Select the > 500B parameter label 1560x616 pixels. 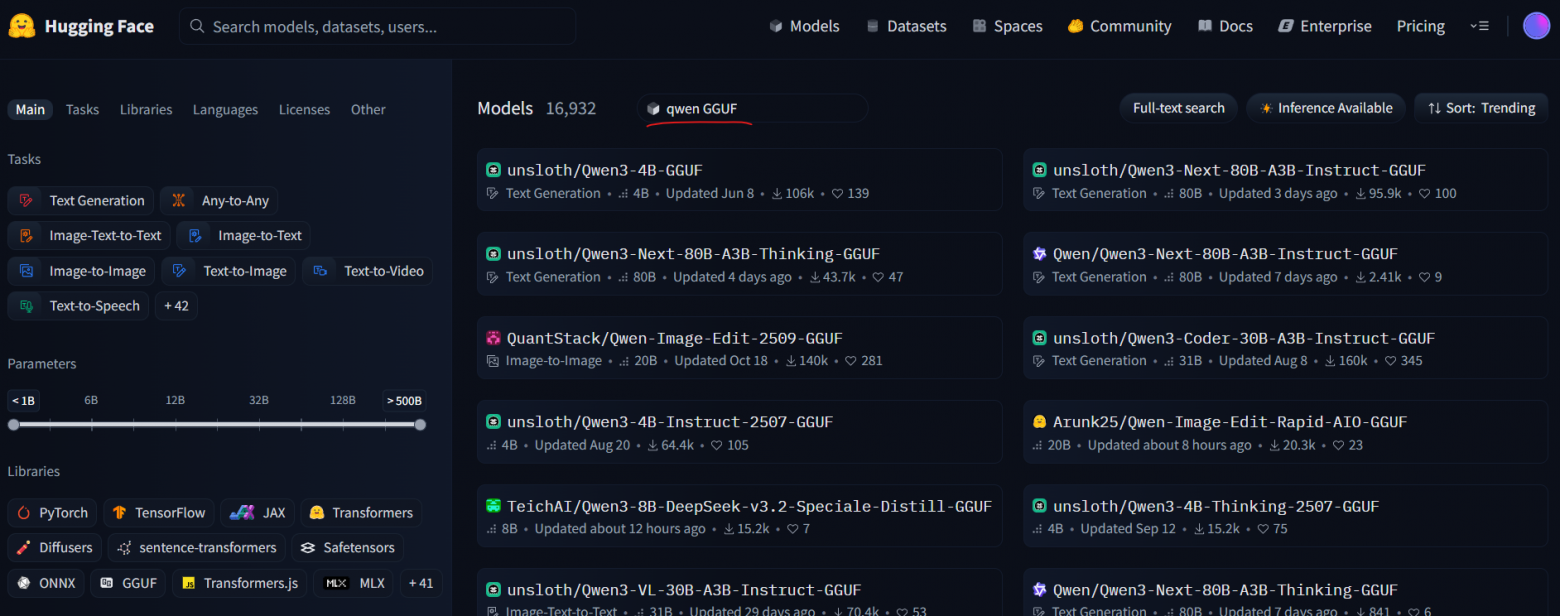point(404,400)
